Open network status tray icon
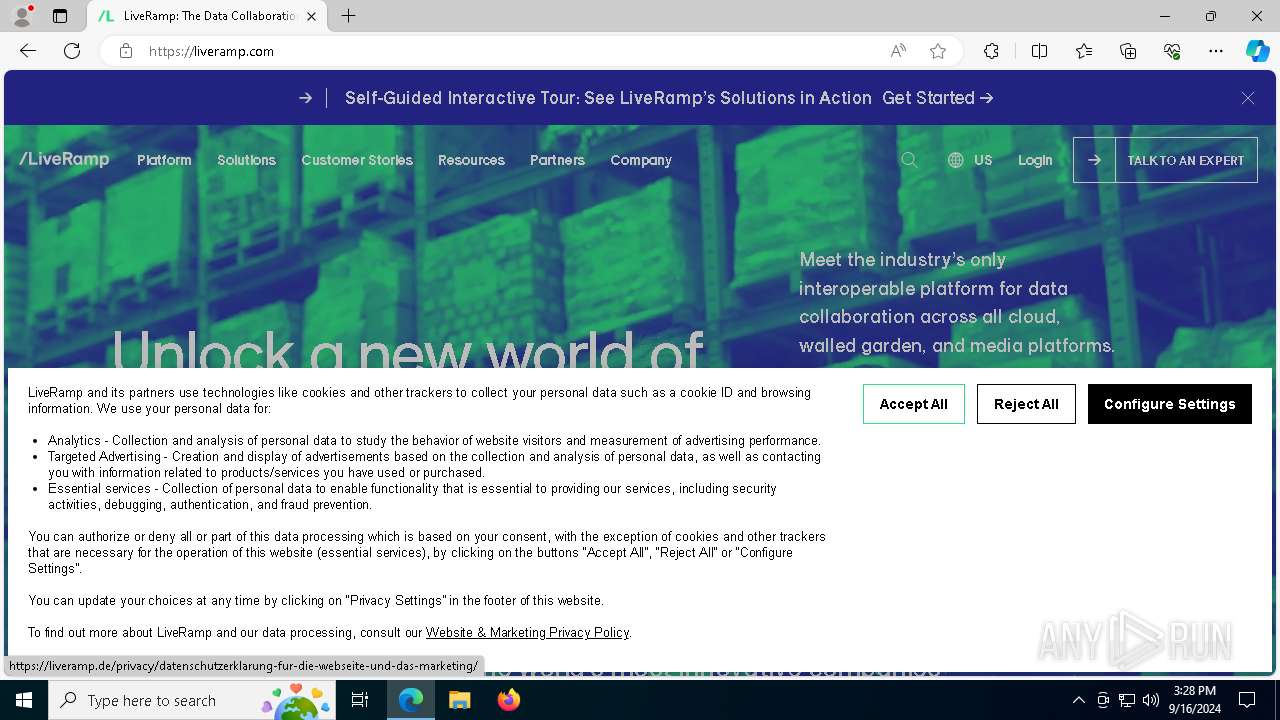The height and width of the screenshot is (720, 1280). coord(1127,700)
